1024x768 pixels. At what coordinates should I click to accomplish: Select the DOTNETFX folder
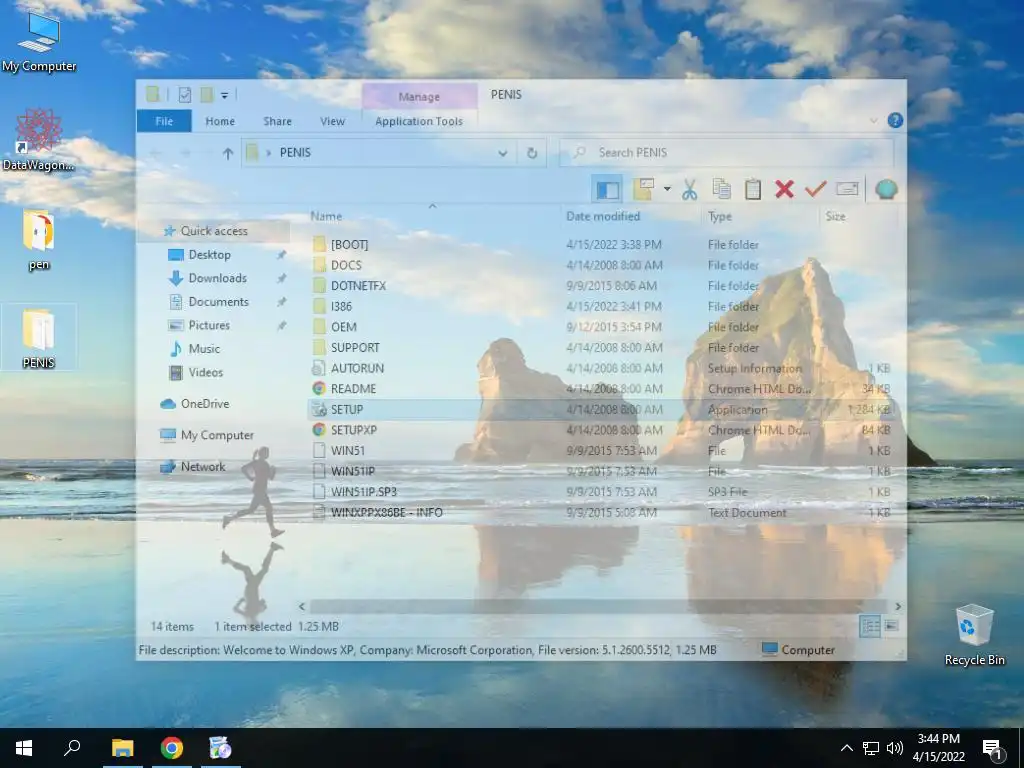click(x=359, y=286)
